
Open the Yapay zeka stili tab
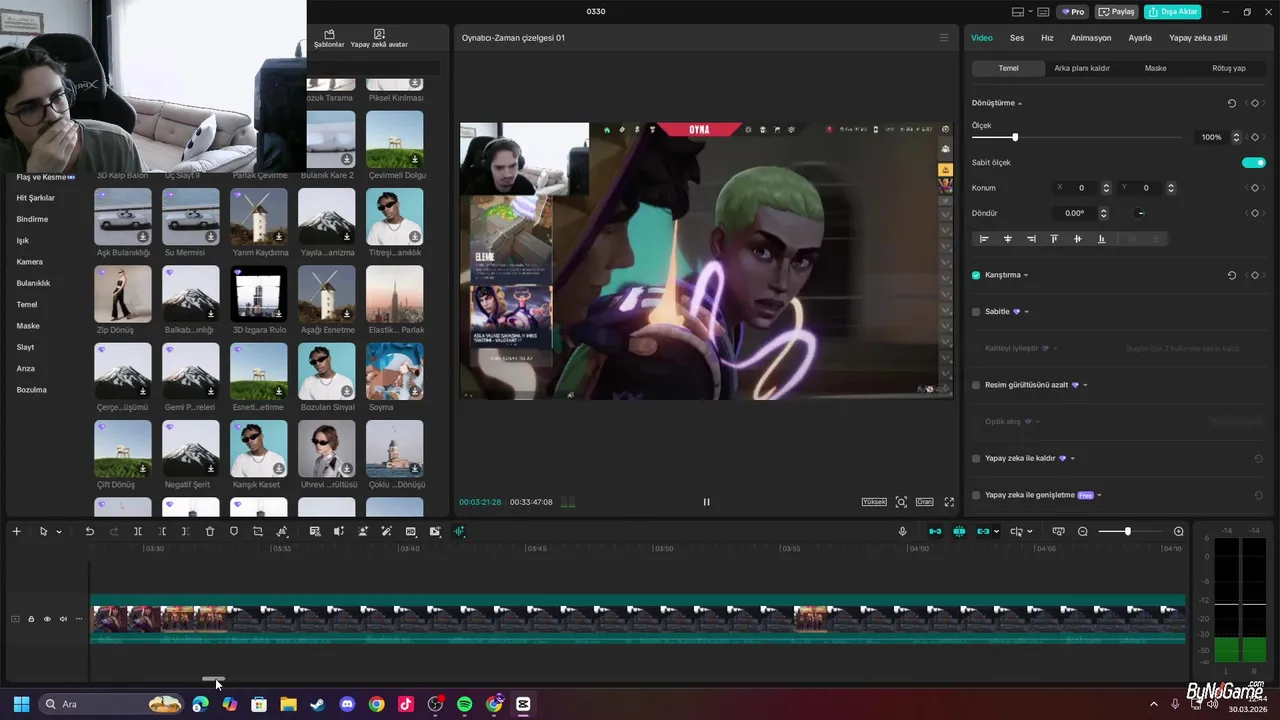pyautogui.click(x=1198, y=38)
